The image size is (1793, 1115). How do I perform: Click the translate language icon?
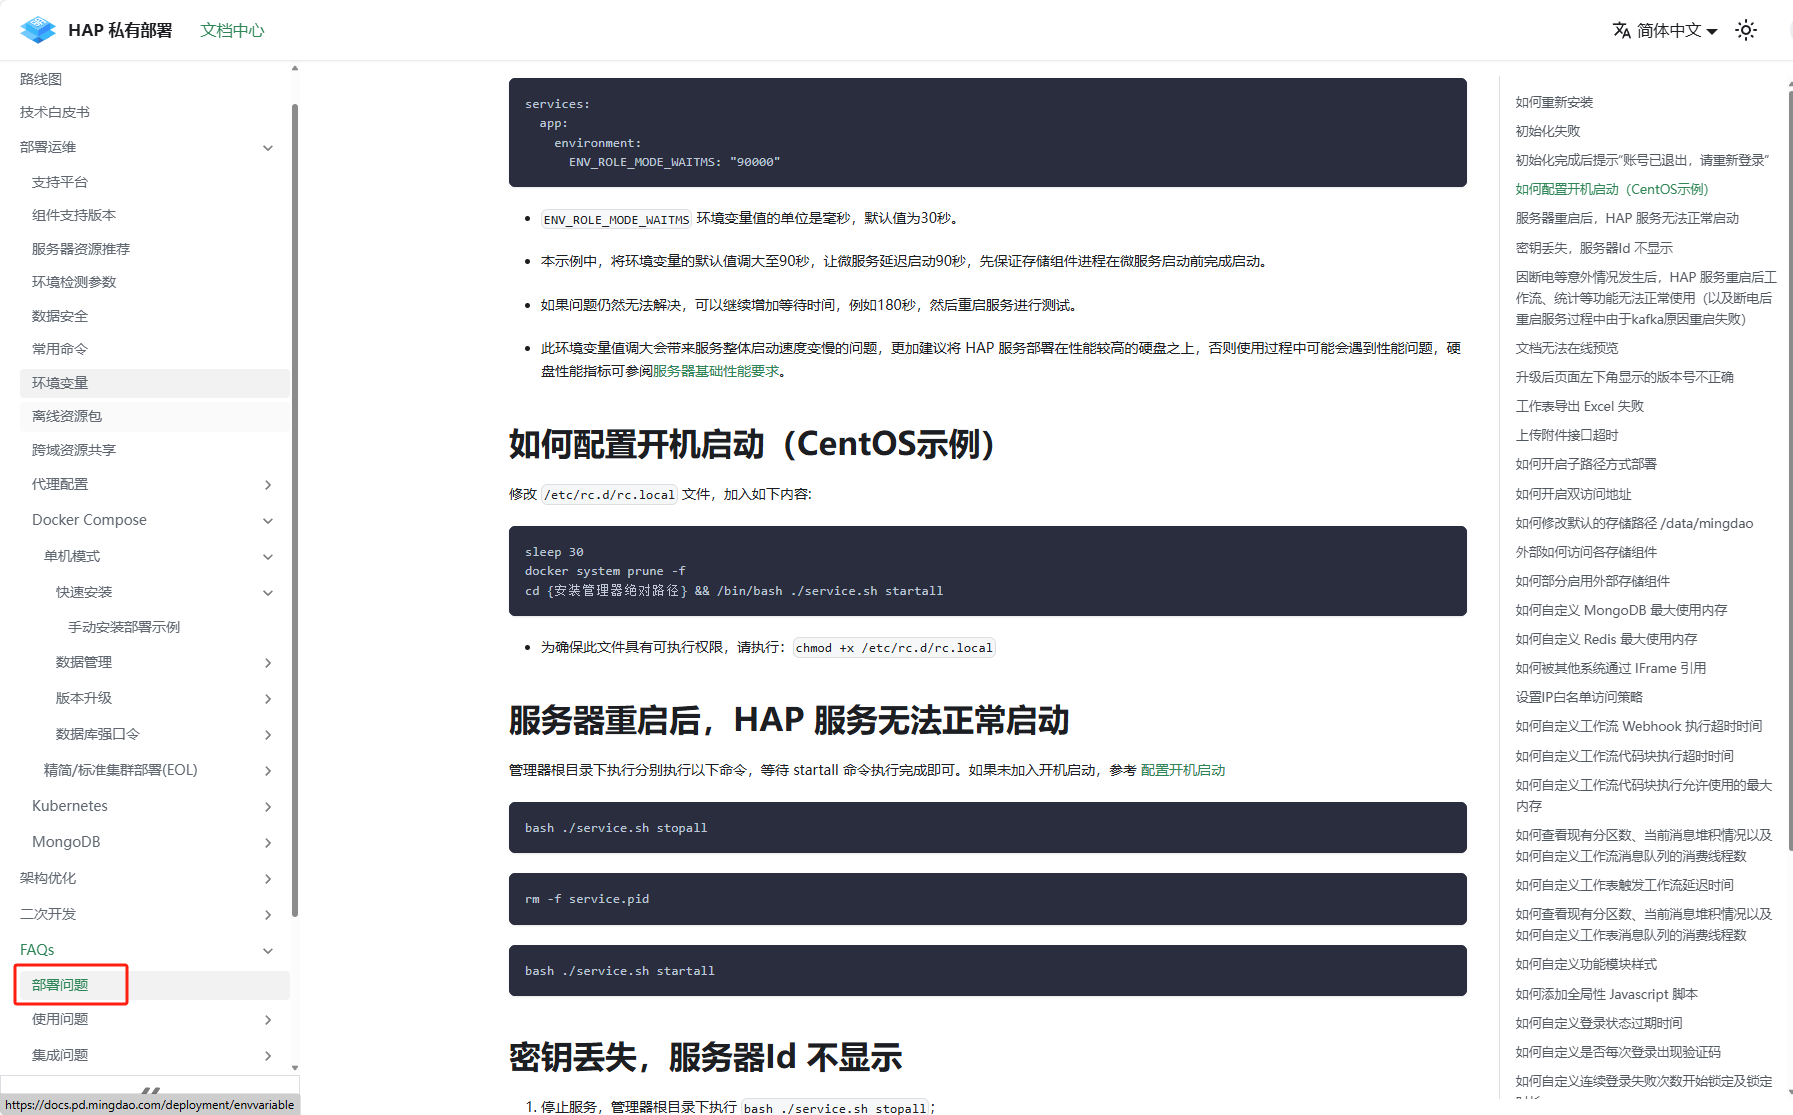click(1622, 30)
